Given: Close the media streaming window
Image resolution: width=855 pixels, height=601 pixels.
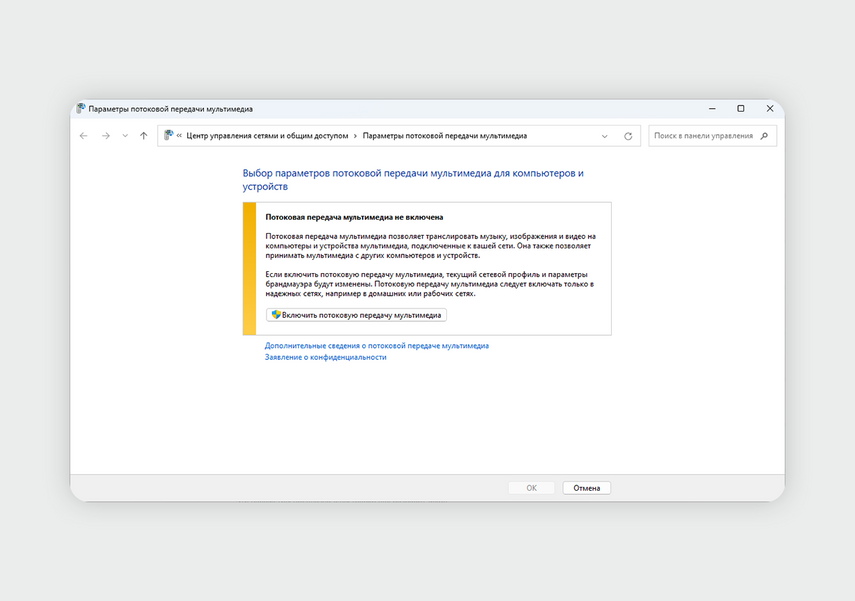Looking at the screenshot, I should 770,109.
